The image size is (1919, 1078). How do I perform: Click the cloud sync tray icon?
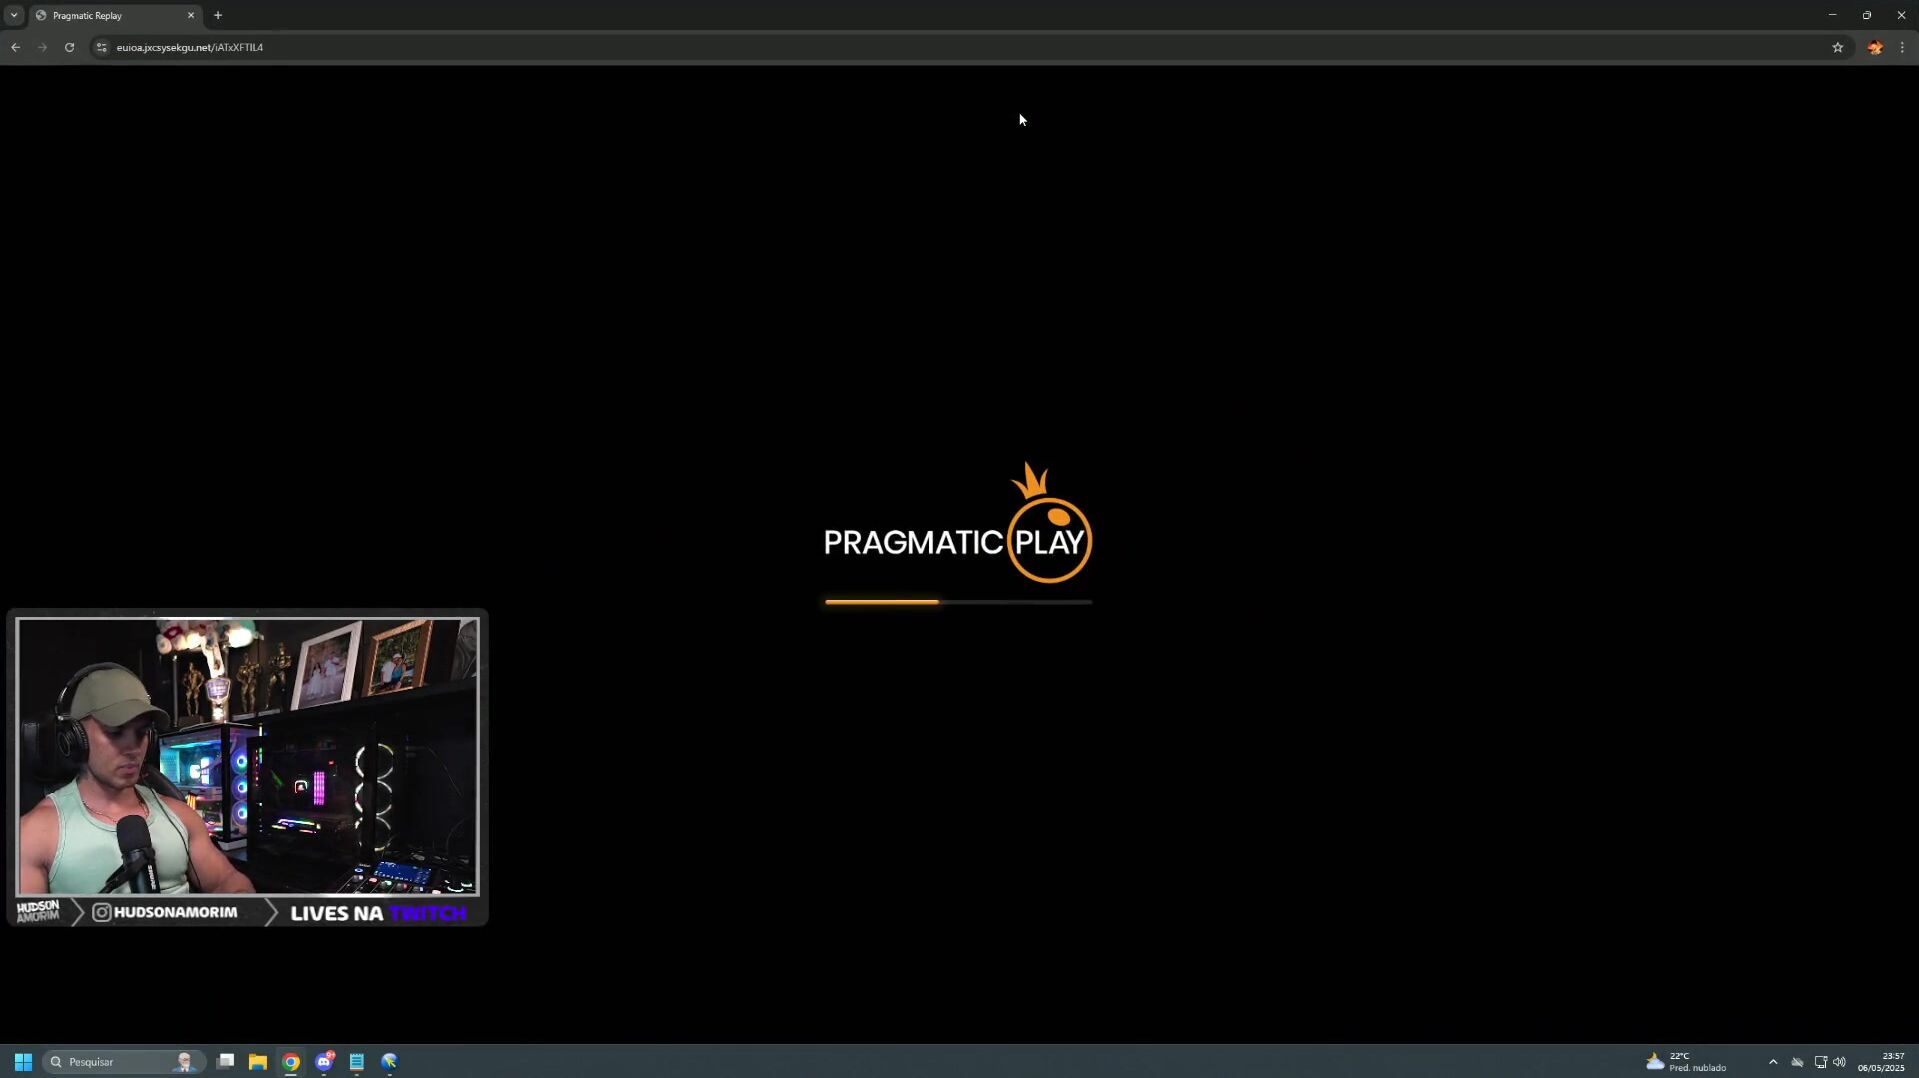(x=1797, y=1062)
